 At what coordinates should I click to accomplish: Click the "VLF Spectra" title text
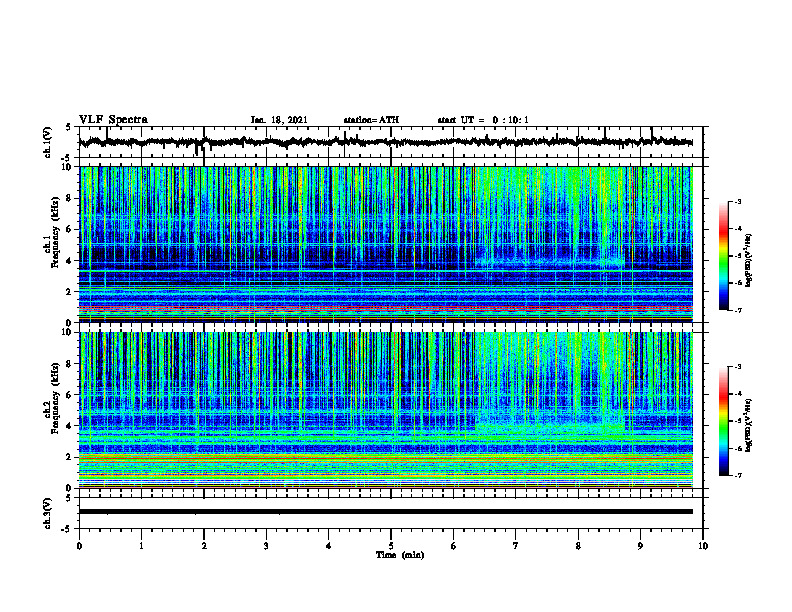[113, 120]
